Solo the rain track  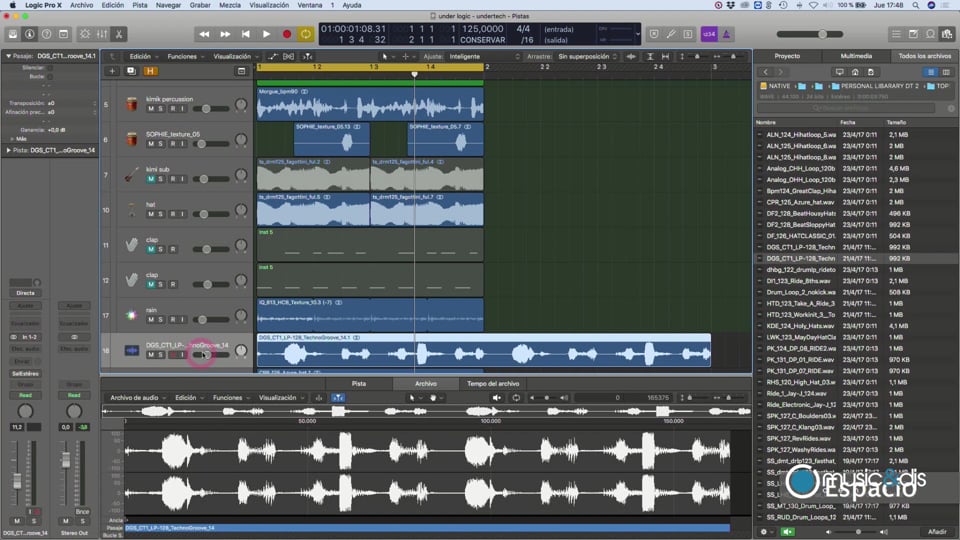pyautogui.click(x=161, y=320)
